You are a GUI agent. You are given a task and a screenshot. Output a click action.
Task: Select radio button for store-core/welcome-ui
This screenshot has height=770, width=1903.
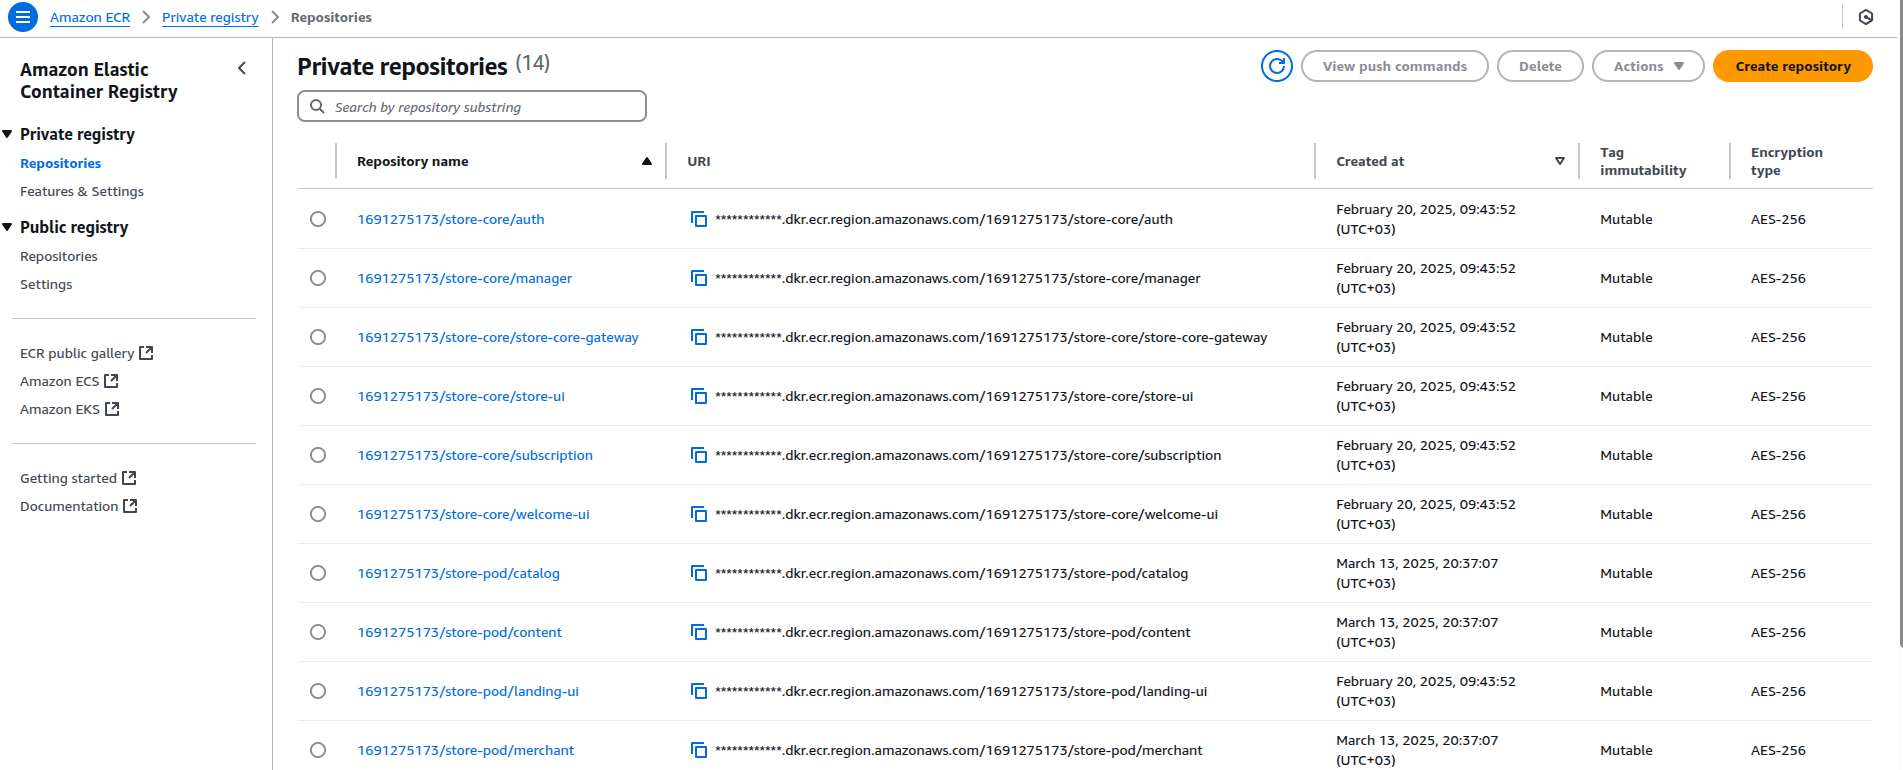click(x=318, y=514)
